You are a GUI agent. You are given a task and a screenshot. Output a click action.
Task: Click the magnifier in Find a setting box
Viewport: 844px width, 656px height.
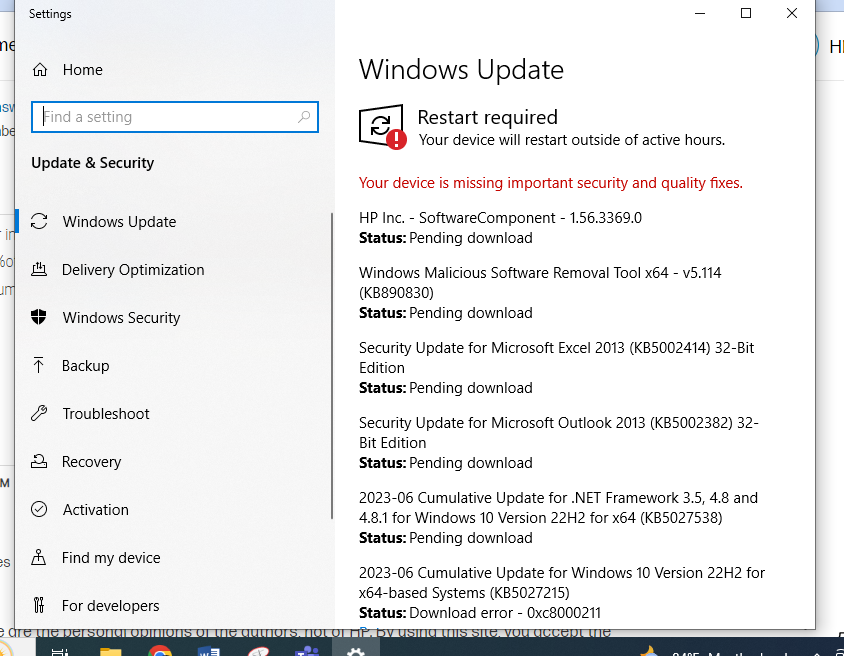[303, 117]
